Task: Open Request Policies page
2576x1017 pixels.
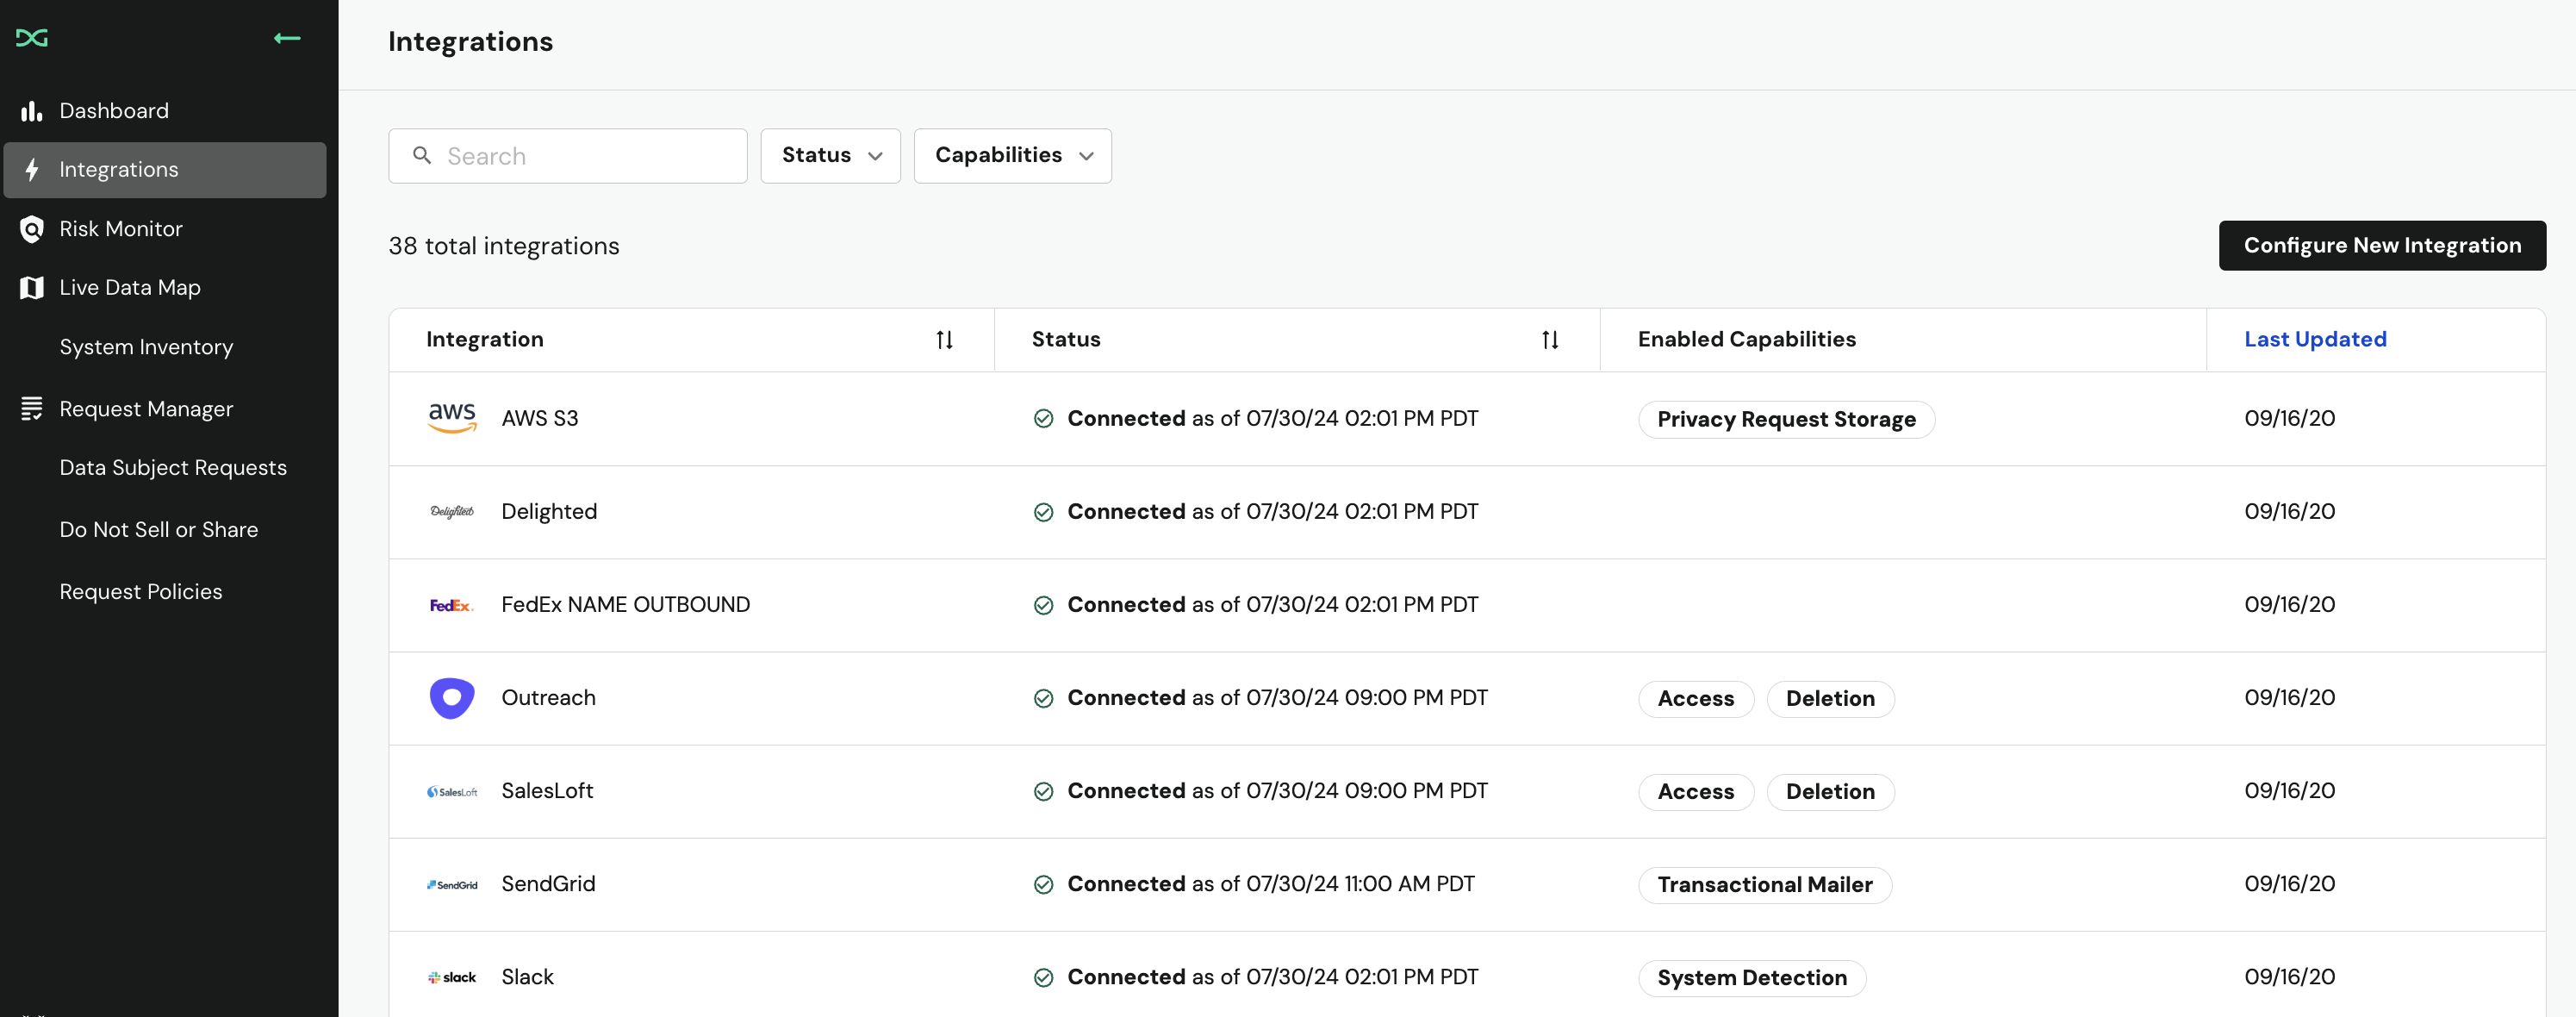Action: 141,592
